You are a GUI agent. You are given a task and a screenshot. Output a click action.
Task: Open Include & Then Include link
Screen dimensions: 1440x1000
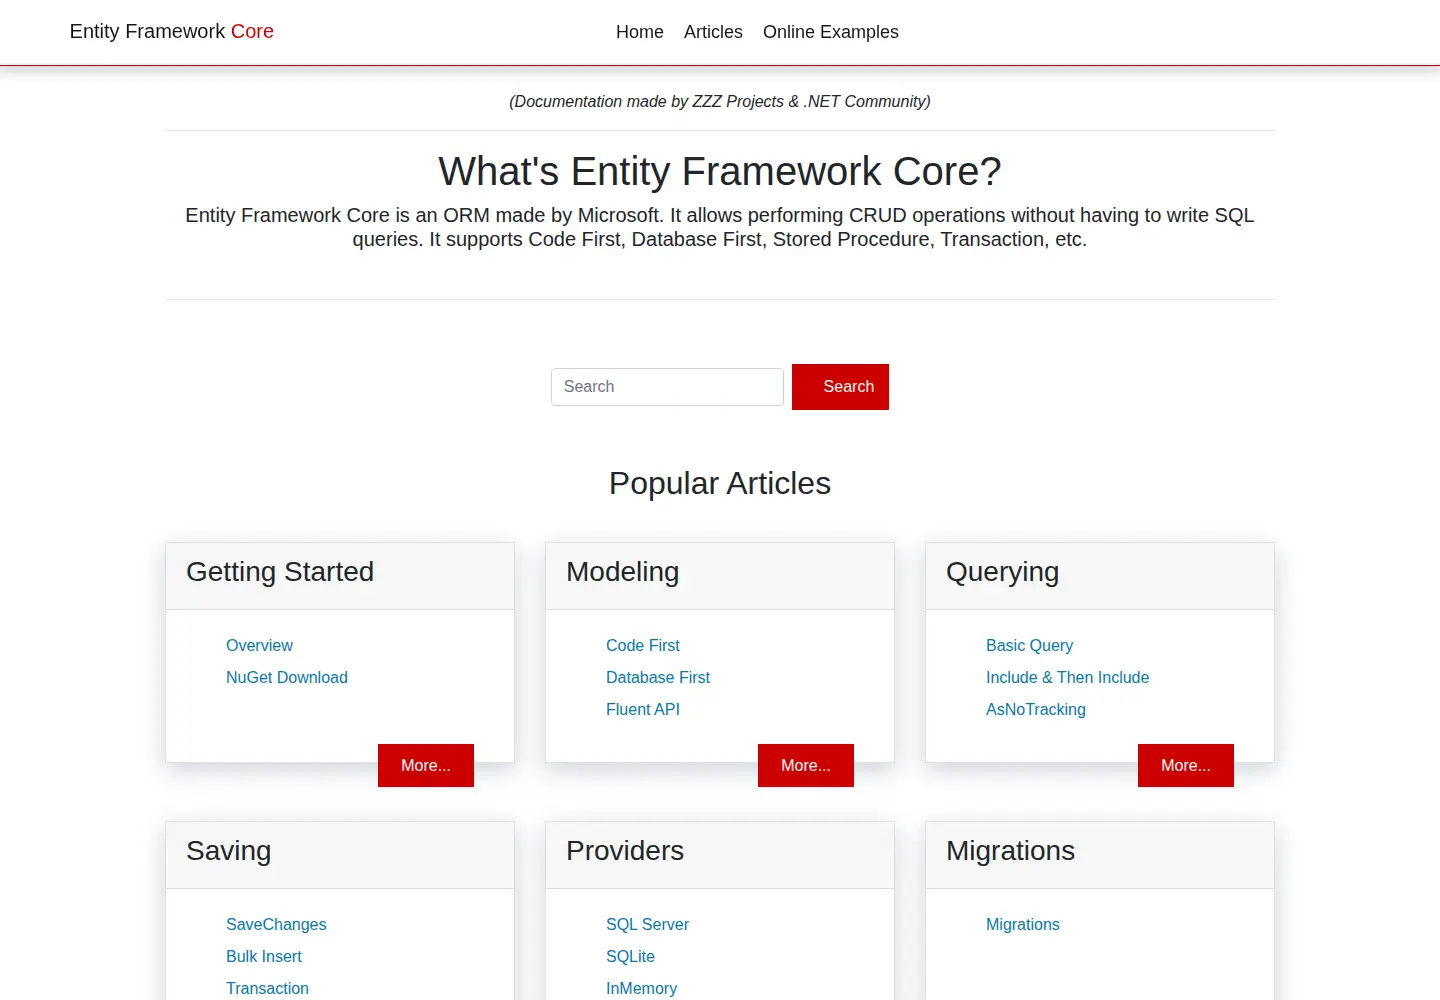(1068, 677)
